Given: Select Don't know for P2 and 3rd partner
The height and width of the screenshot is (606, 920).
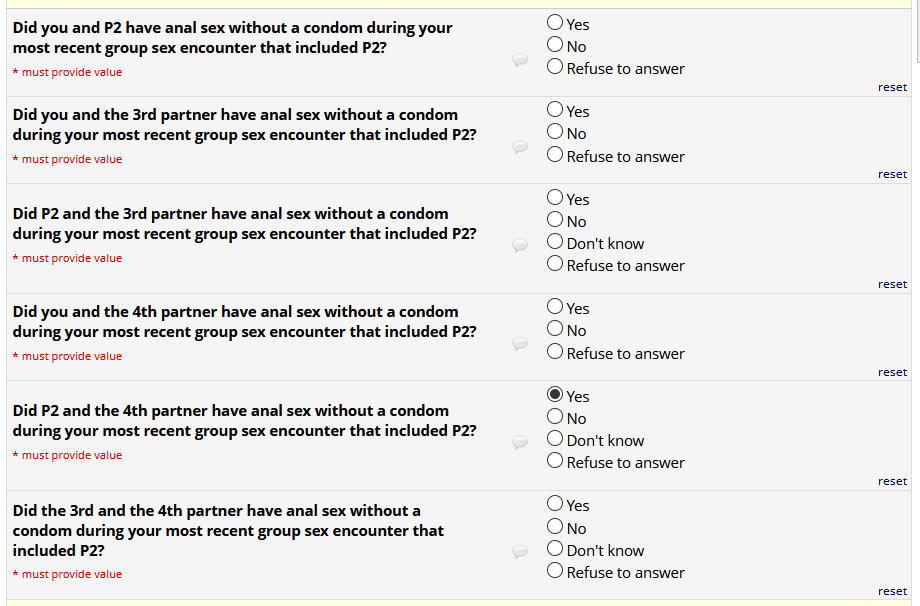Looking at the screenshot, I should [555, 243].
